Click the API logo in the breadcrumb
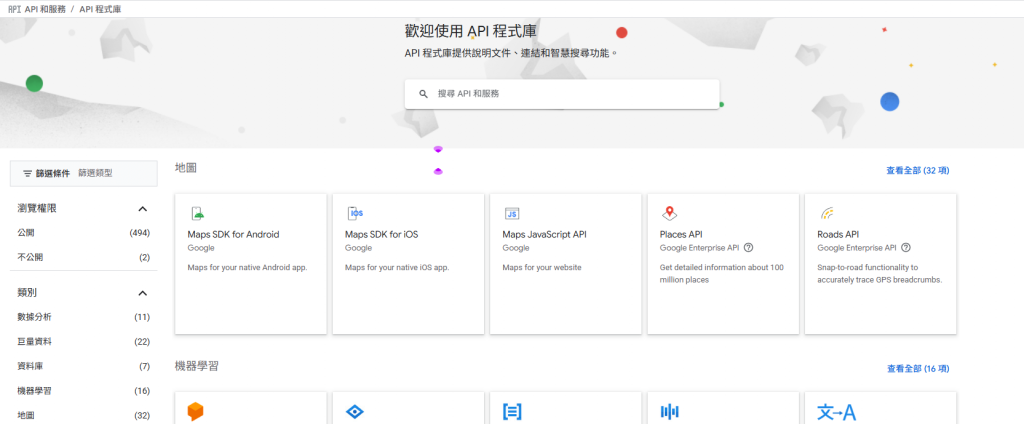 [x=15, y=10]
